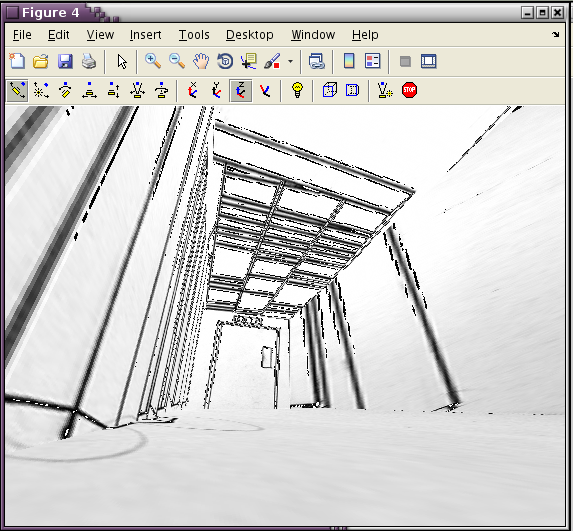This screenshot has width=573, height=531.
Task: Toggle Z principal axis button
Action: [x=240, y=90]
